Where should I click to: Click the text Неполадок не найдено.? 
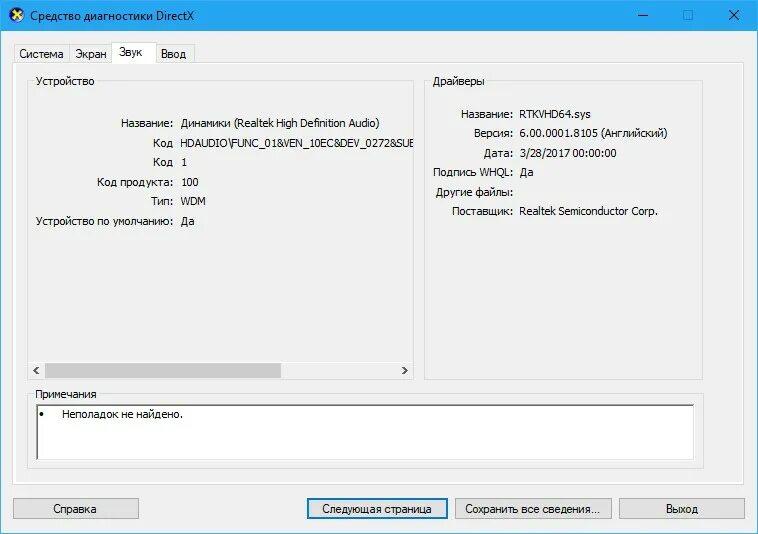(x=122, y=414)
